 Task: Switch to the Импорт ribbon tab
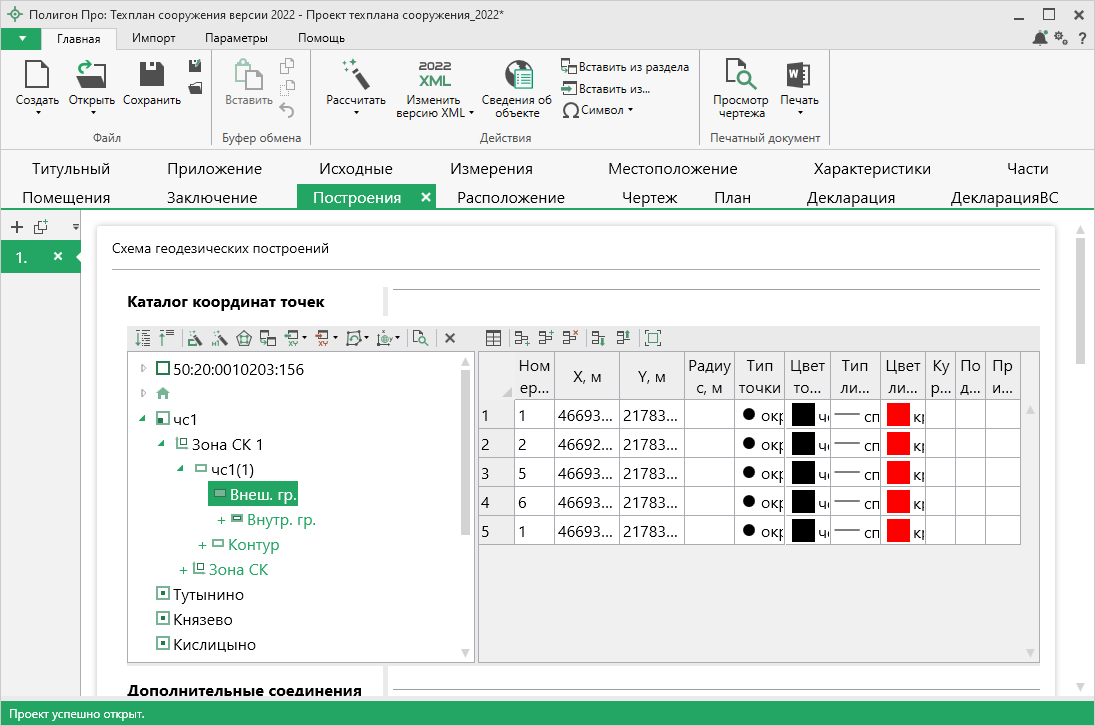point(153,38)
